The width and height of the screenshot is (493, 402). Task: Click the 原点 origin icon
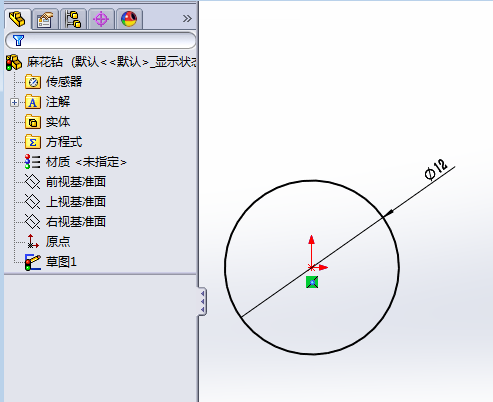click(x=33, y=241)
